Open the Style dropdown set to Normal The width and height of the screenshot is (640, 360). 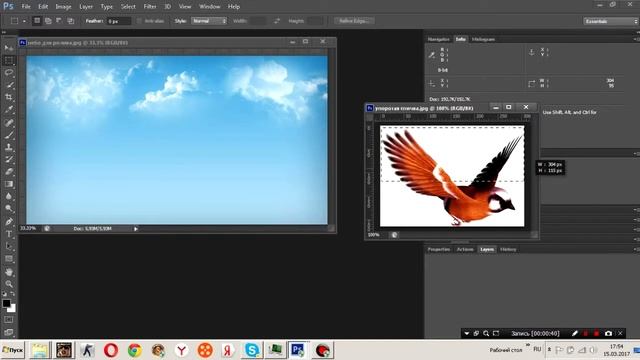(209, 21)
